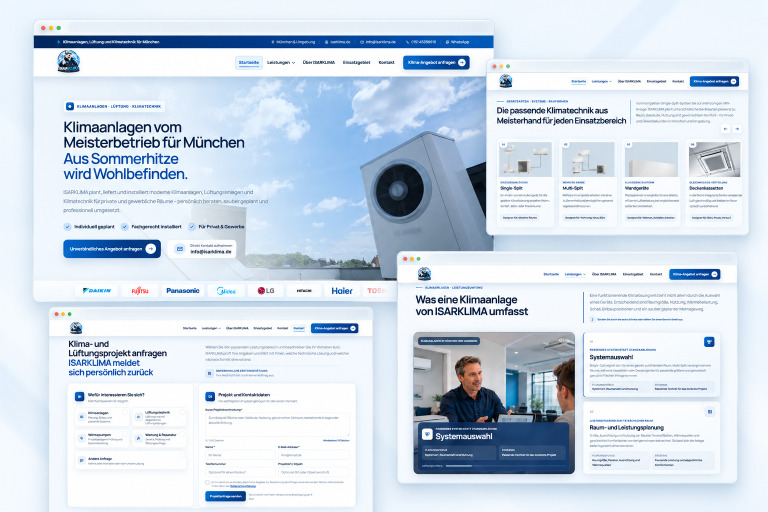Expand Leistungen menu in the Klimatechnik product window

pyautogui.click(x=601, y=81)
